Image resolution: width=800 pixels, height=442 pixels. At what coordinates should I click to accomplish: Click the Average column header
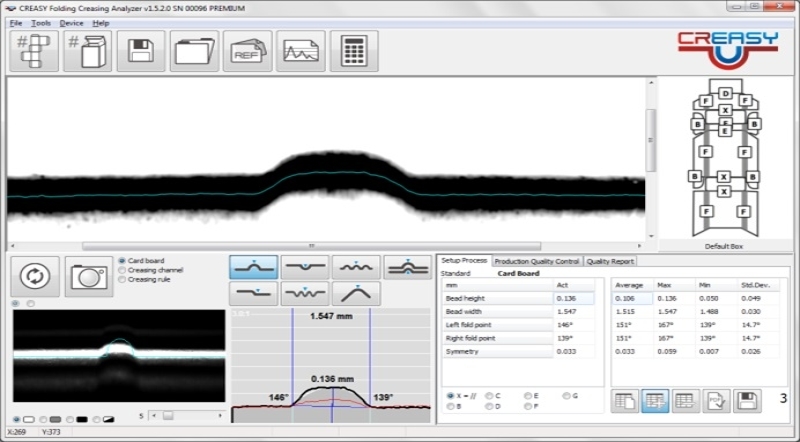click(x=633, y=285)
